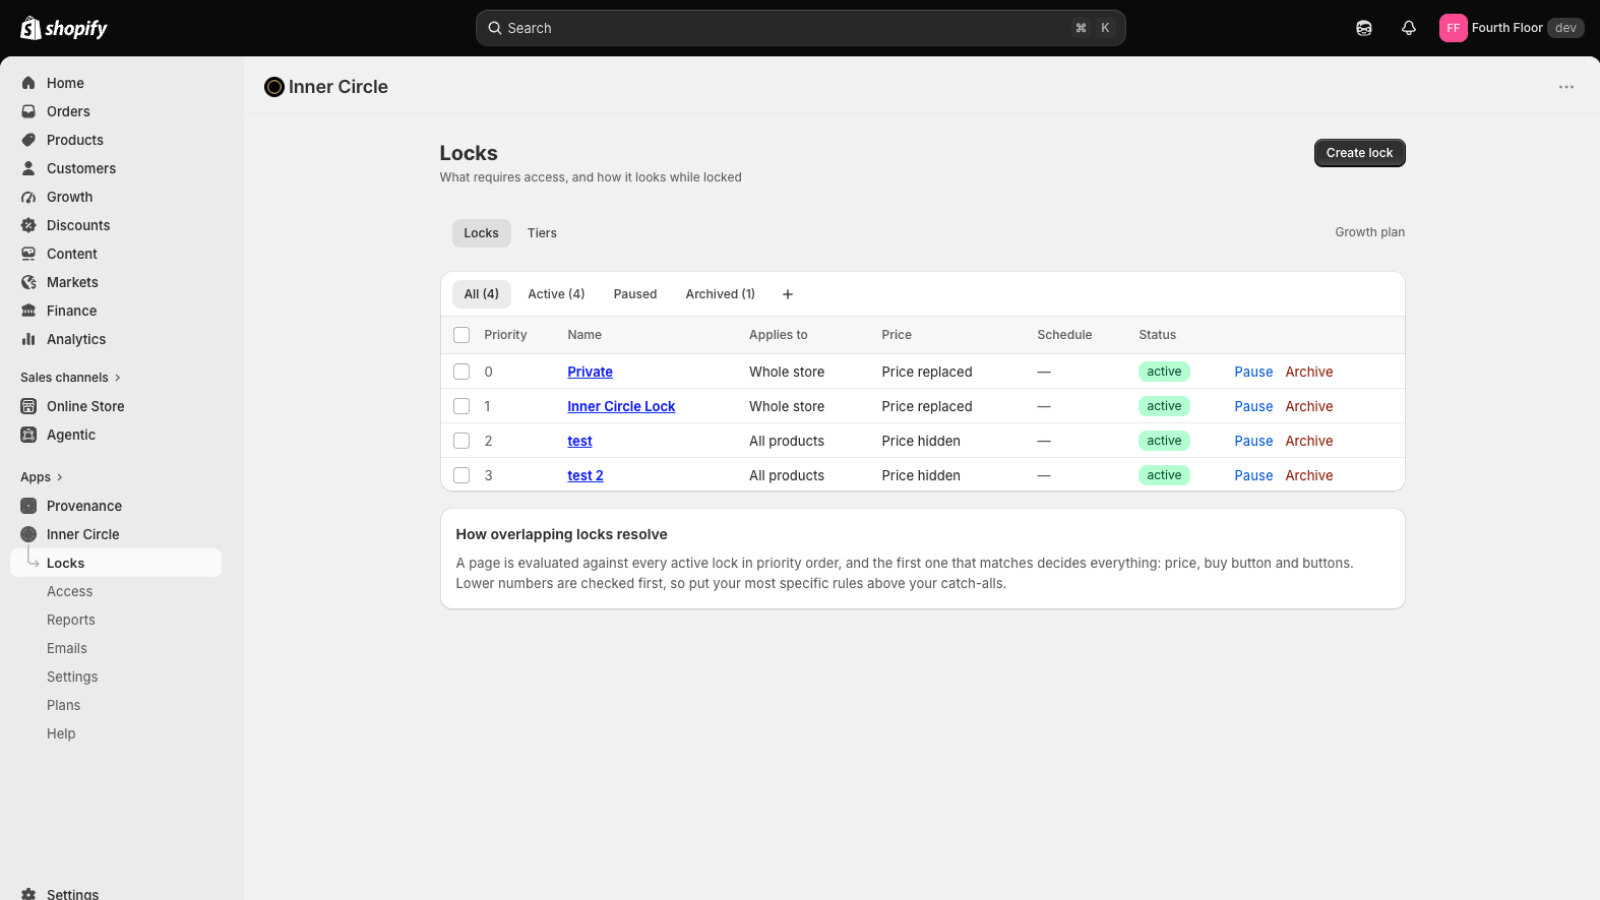Image resolution: width=1600 pixels, height=900 pixels.
Task: Click the Inner Circle header logo icon
Action: [x=274, y=87]
